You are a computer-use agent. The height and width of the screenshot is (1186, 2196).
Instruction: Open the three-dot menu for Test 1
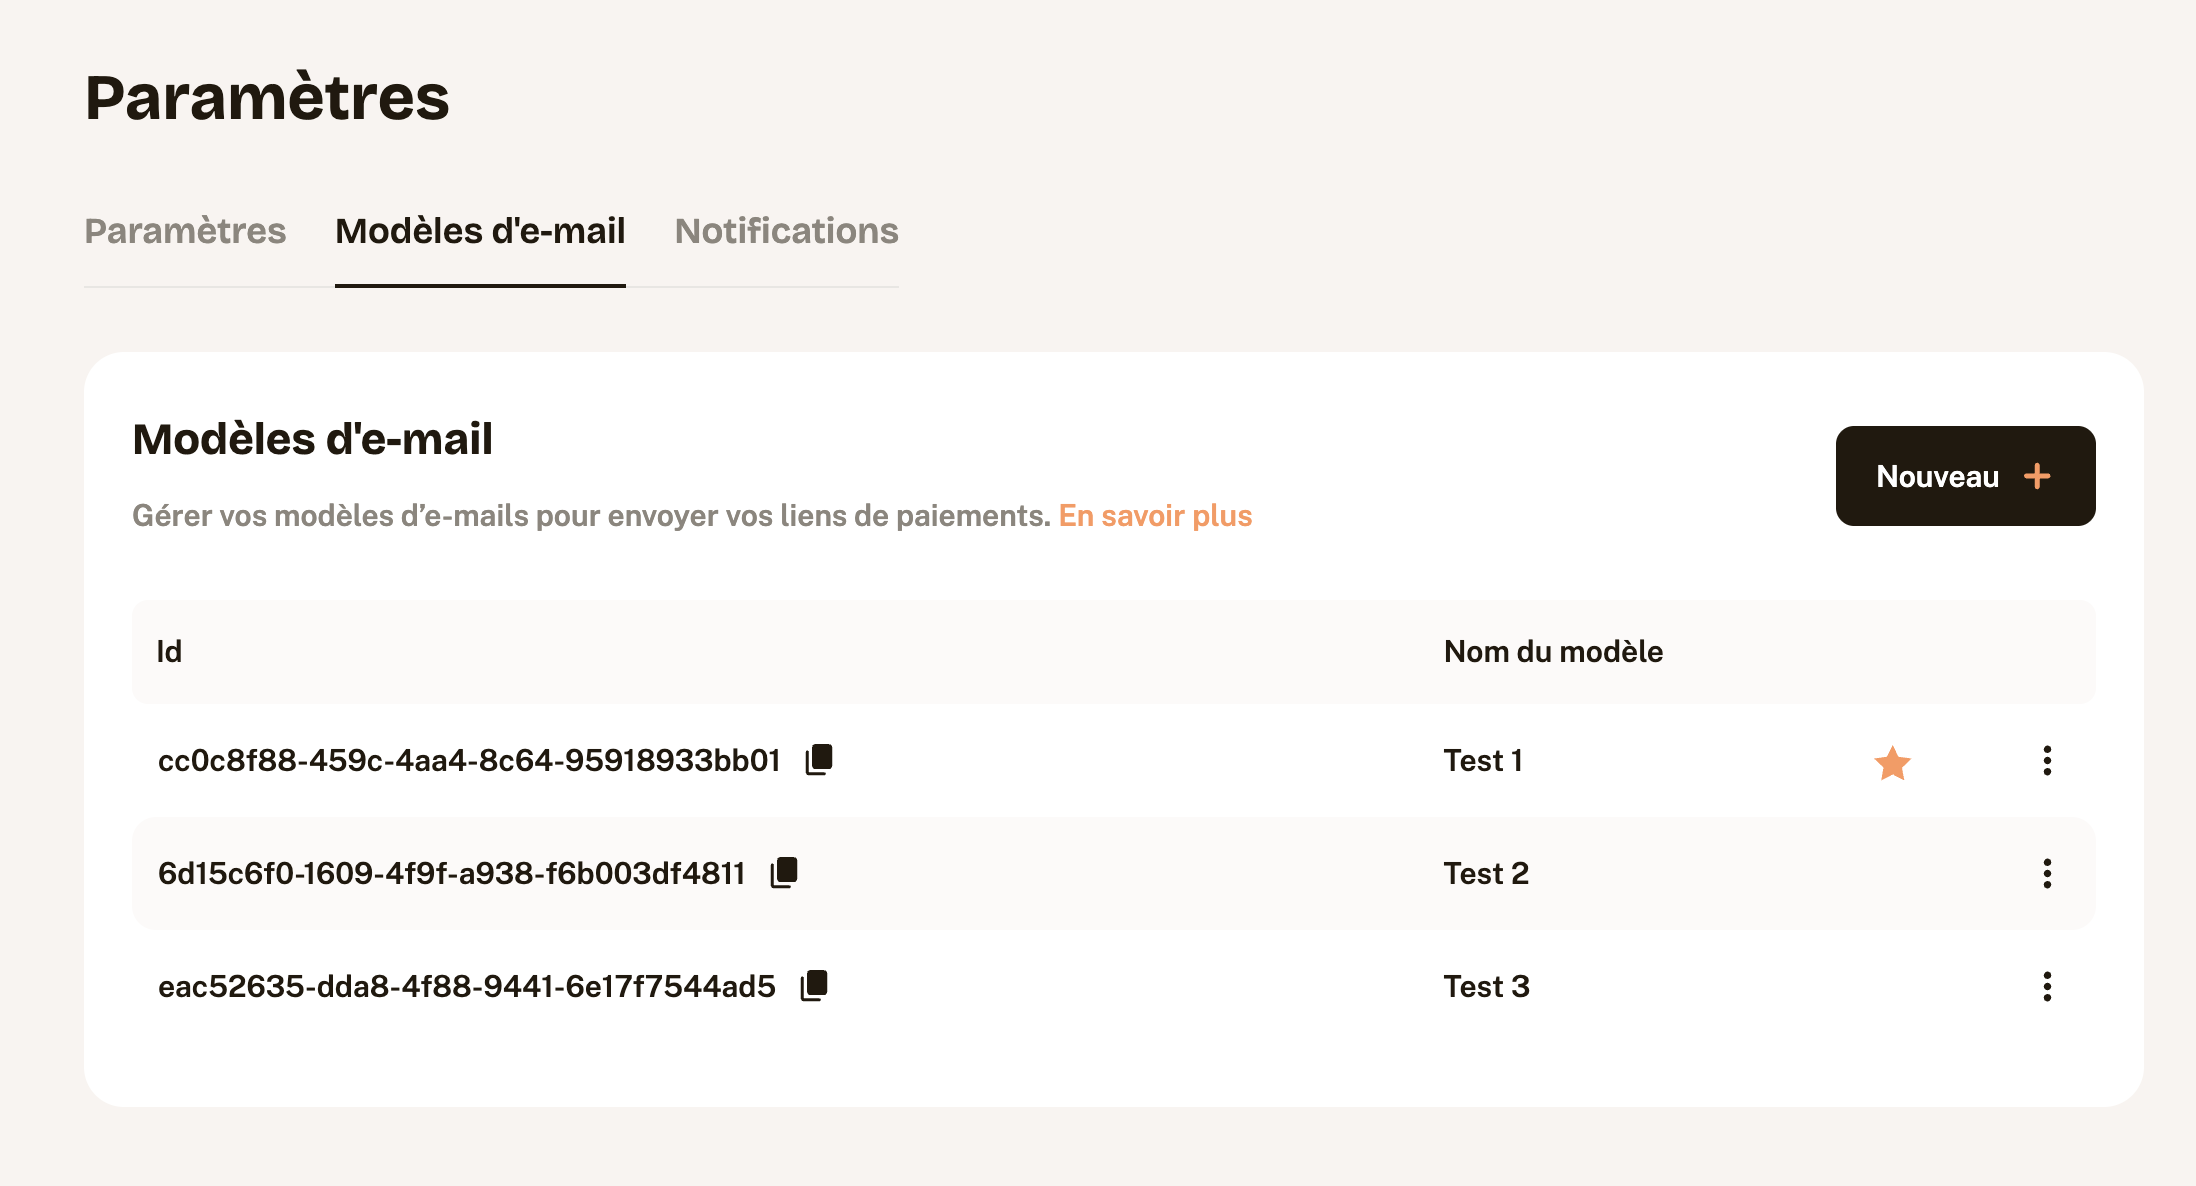click(2047, 761)
